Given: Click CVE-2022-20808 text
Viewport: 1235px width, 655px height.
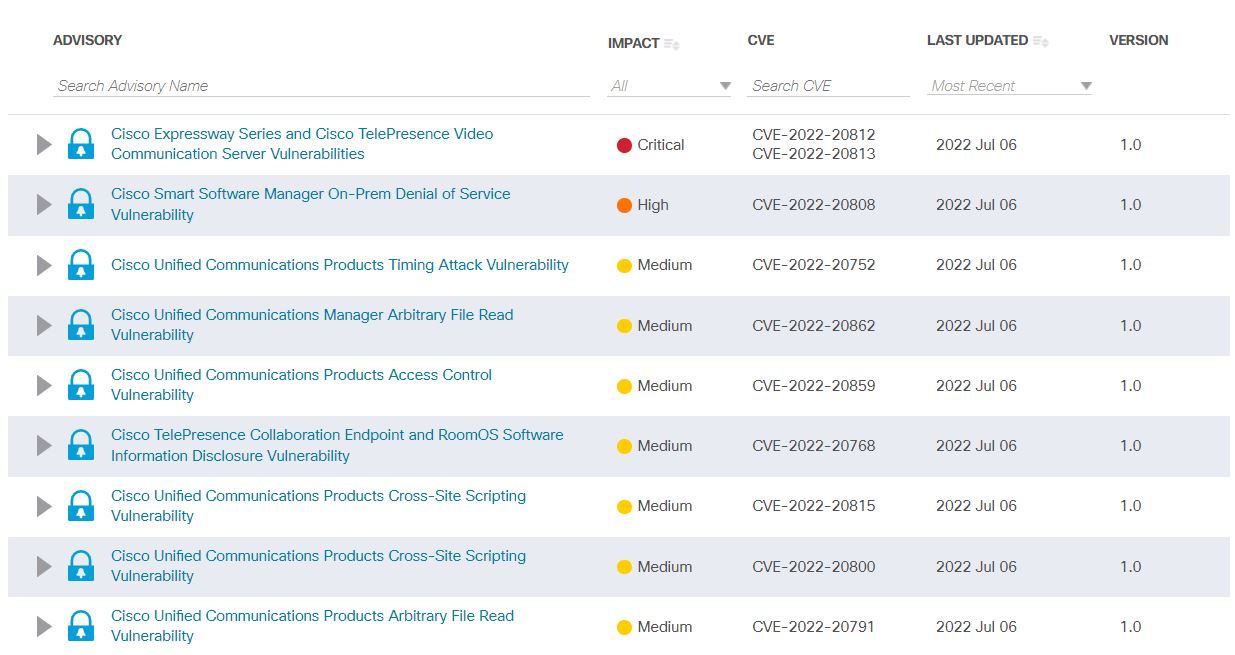Looking at the screenshot, I should [813, 205].
